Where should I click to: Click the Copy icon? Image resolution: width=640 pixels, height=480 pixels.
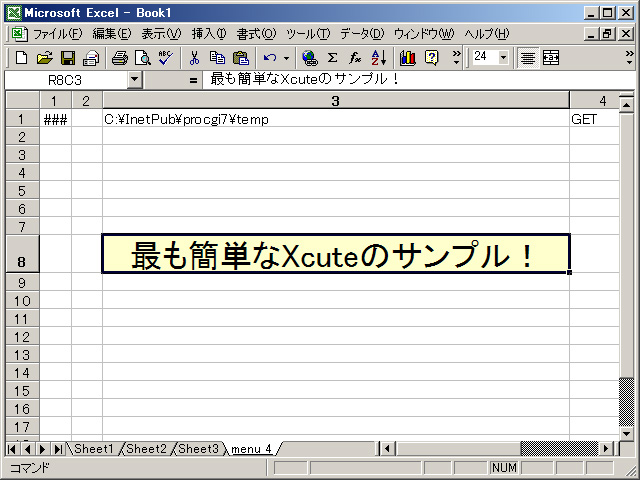tap(217, 58)
